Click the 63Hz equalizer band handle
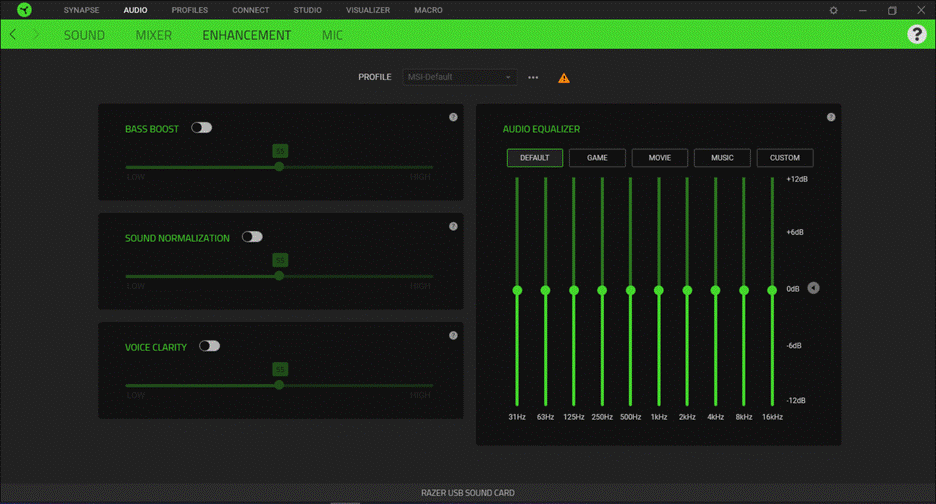Viewport: 936px width, 504px height. tap(545, 290)
